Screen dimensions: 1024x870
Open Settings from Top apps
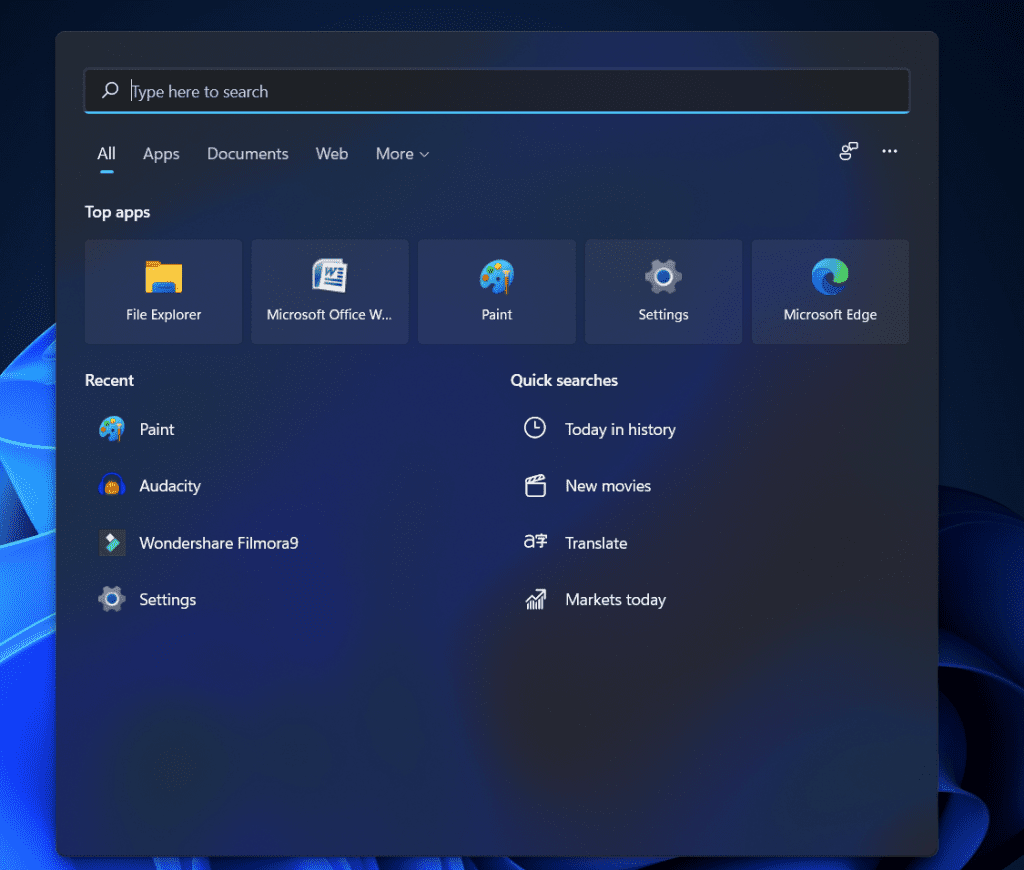coord(662,290)
